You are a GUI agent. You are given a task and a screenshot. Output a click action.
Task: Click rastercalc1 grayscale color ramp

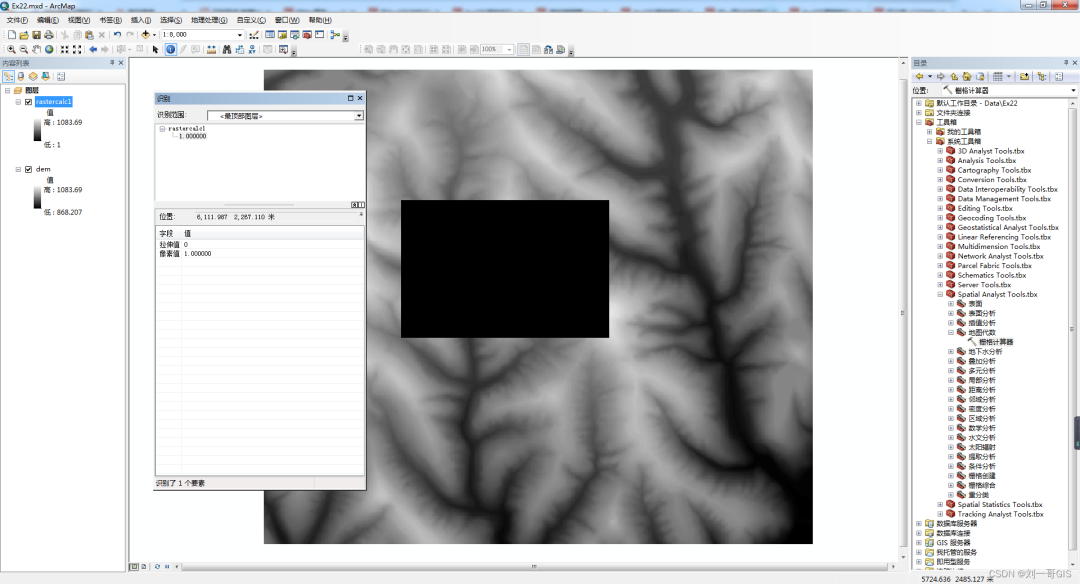click(37, 130)
